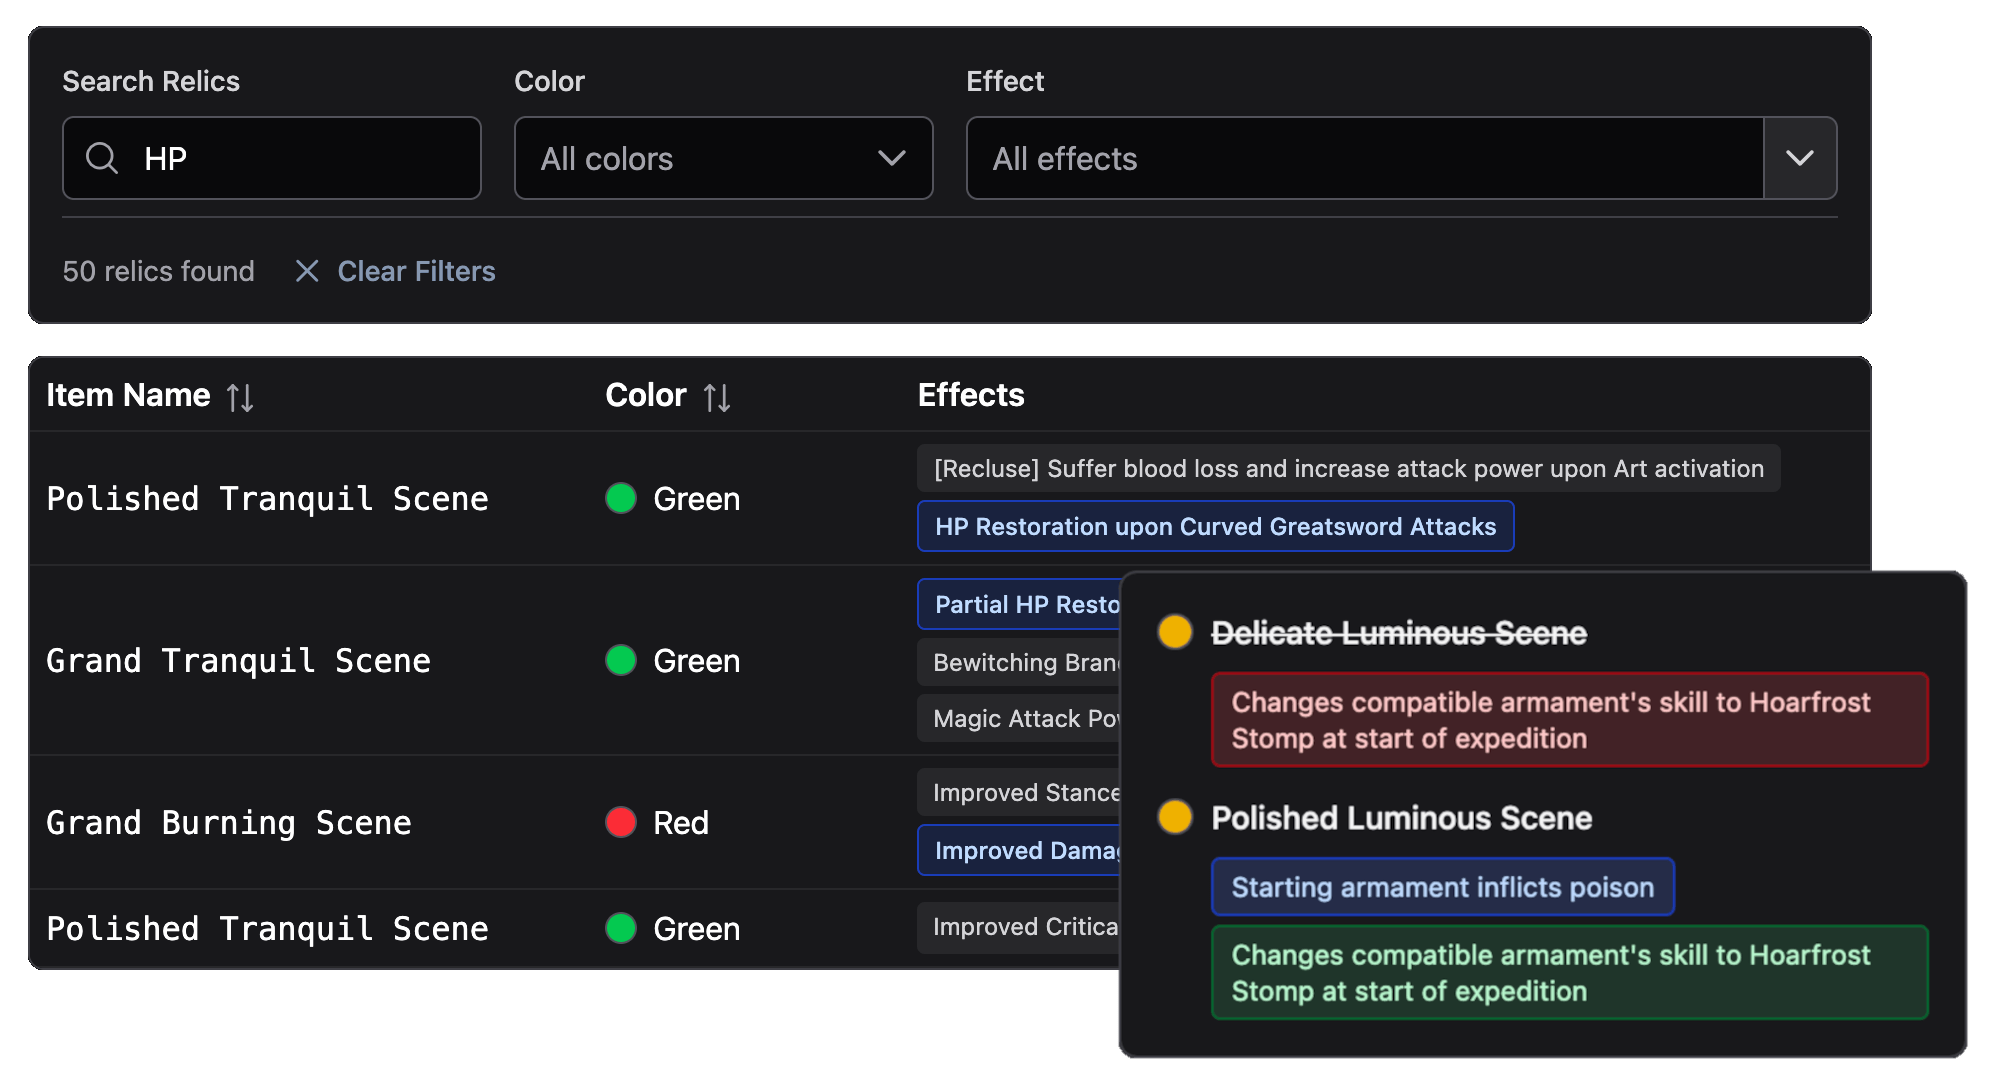Image resolution: width=1991 pixels, height=1079 pixels.
Task: Click the Clear Filters link
Action: click(416, 271)
